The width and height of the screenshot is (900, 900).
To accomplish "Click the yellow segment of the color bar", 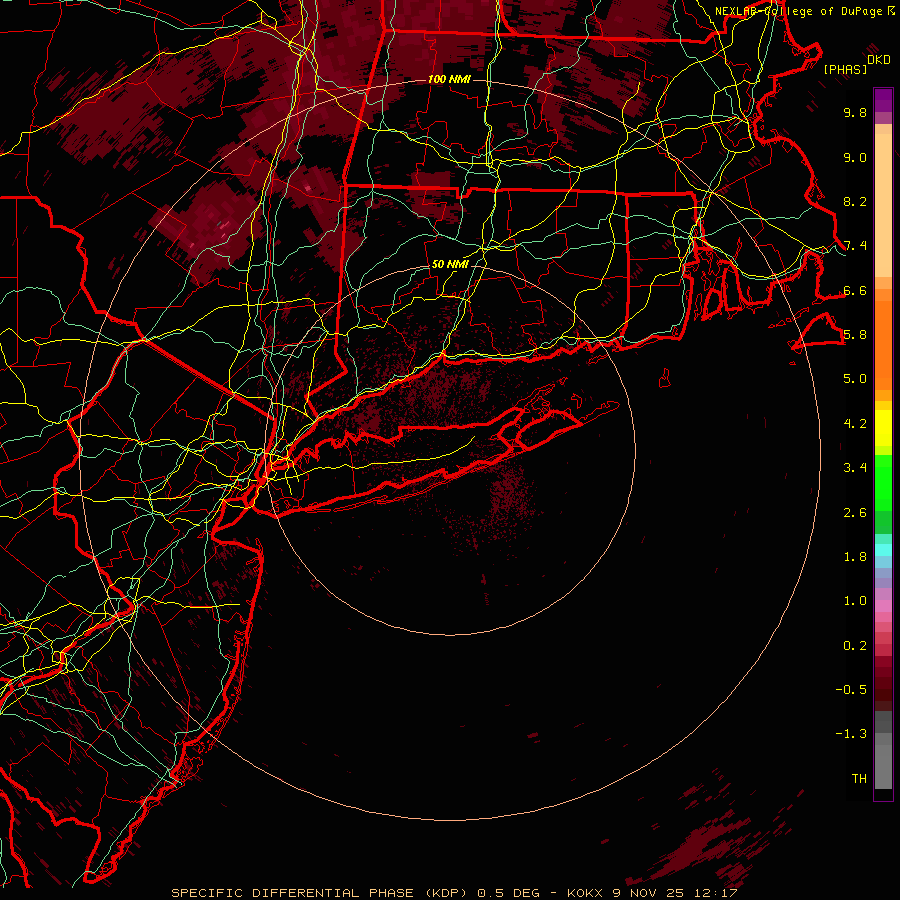I will [883, 428].
